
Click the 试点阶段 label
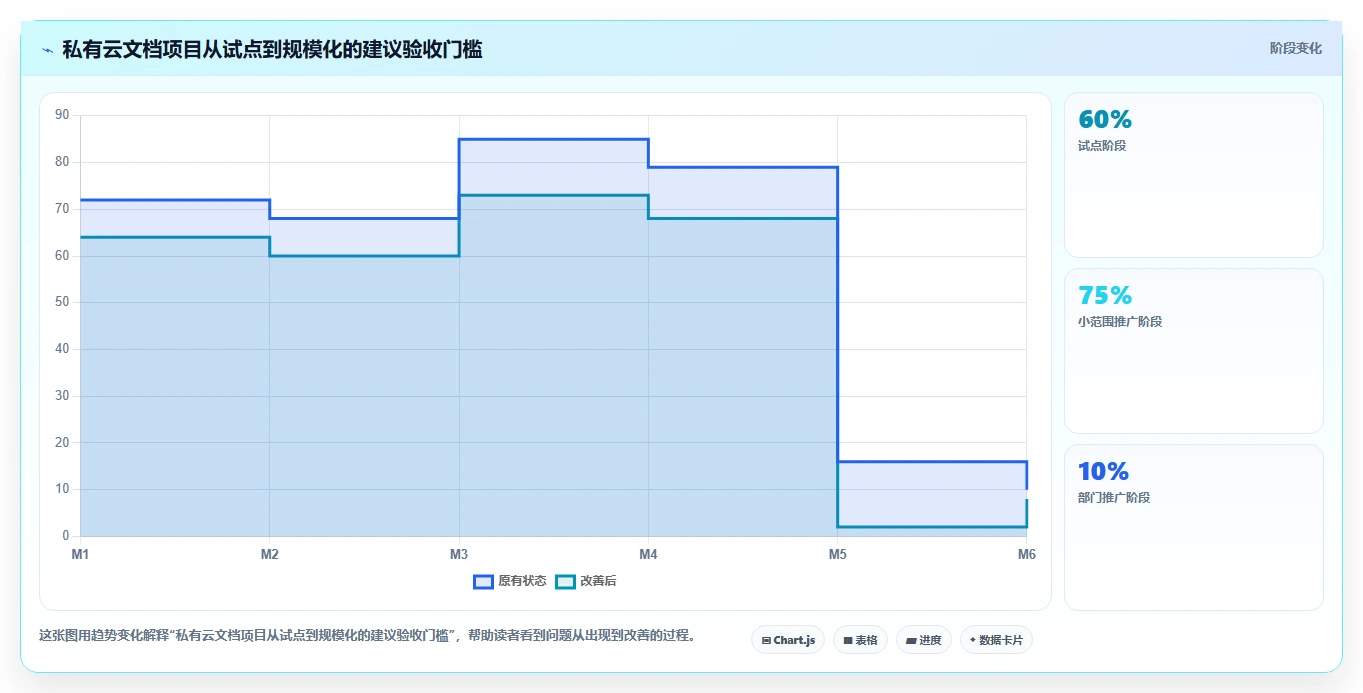(1102, 146)
